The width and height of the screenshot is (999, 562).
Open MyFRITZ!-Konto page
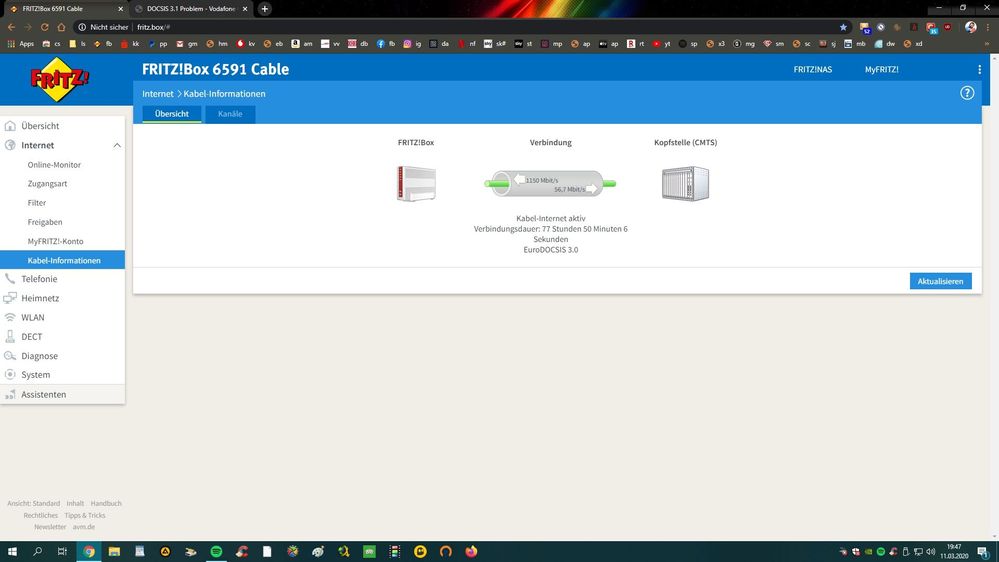click(x=55, y=241)
